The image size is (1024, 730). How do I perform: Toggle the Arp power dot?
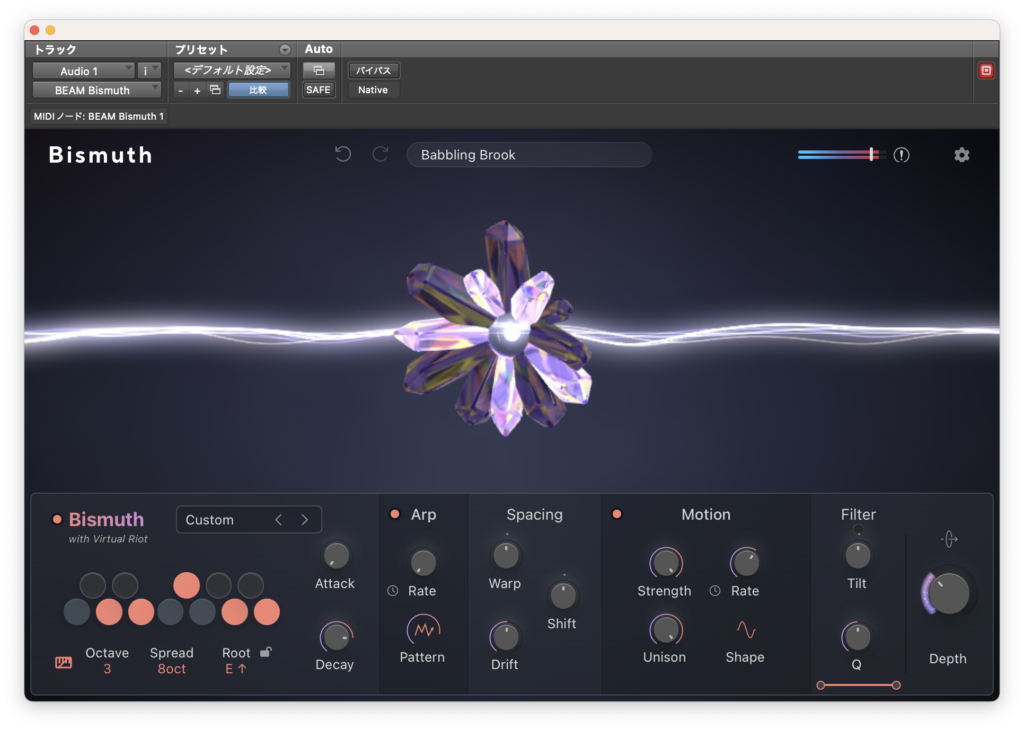[394, 514]
